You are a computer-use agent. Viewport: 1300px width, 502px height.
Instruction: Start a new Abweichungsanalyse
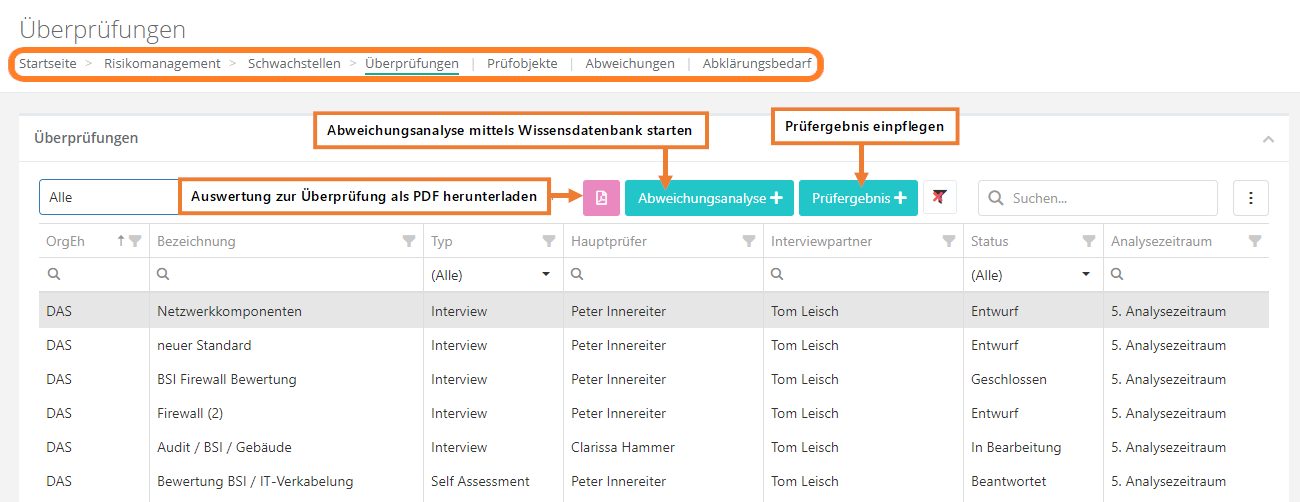[709, 198]
